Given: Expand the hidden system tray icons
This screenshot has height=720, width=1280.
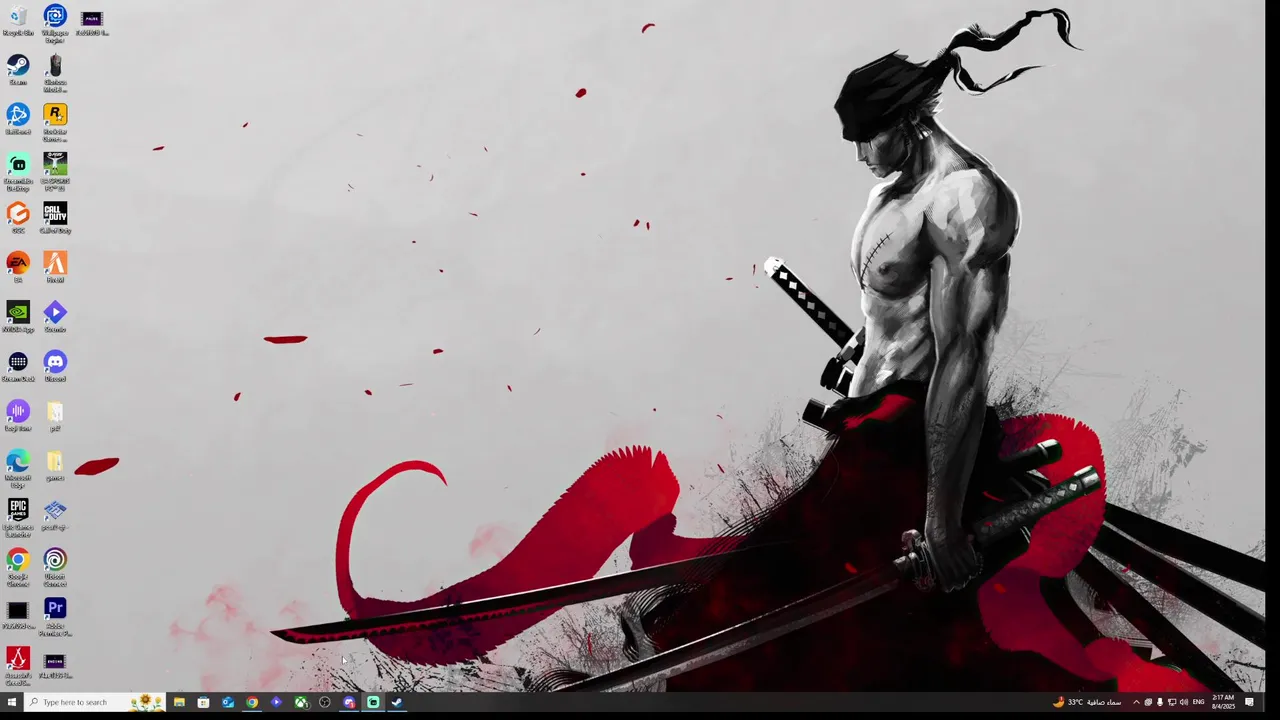Looking at the screenshot, I should coord(1136,702).
